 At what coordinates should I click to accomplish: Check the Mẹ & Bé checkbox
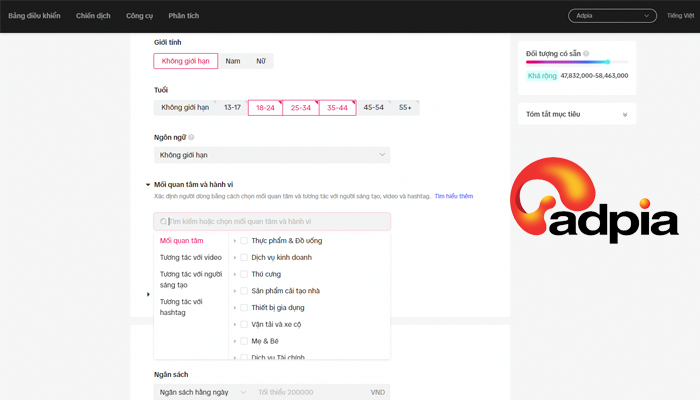pyautogui.click(x=244, y=341)
